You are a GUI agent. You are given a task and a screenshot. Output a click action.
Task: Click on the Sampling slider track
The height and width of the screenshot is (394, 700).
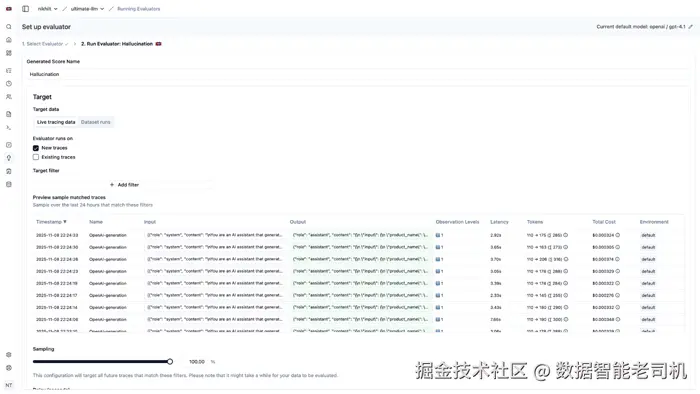pyautogui.click(x=101, y=361)
